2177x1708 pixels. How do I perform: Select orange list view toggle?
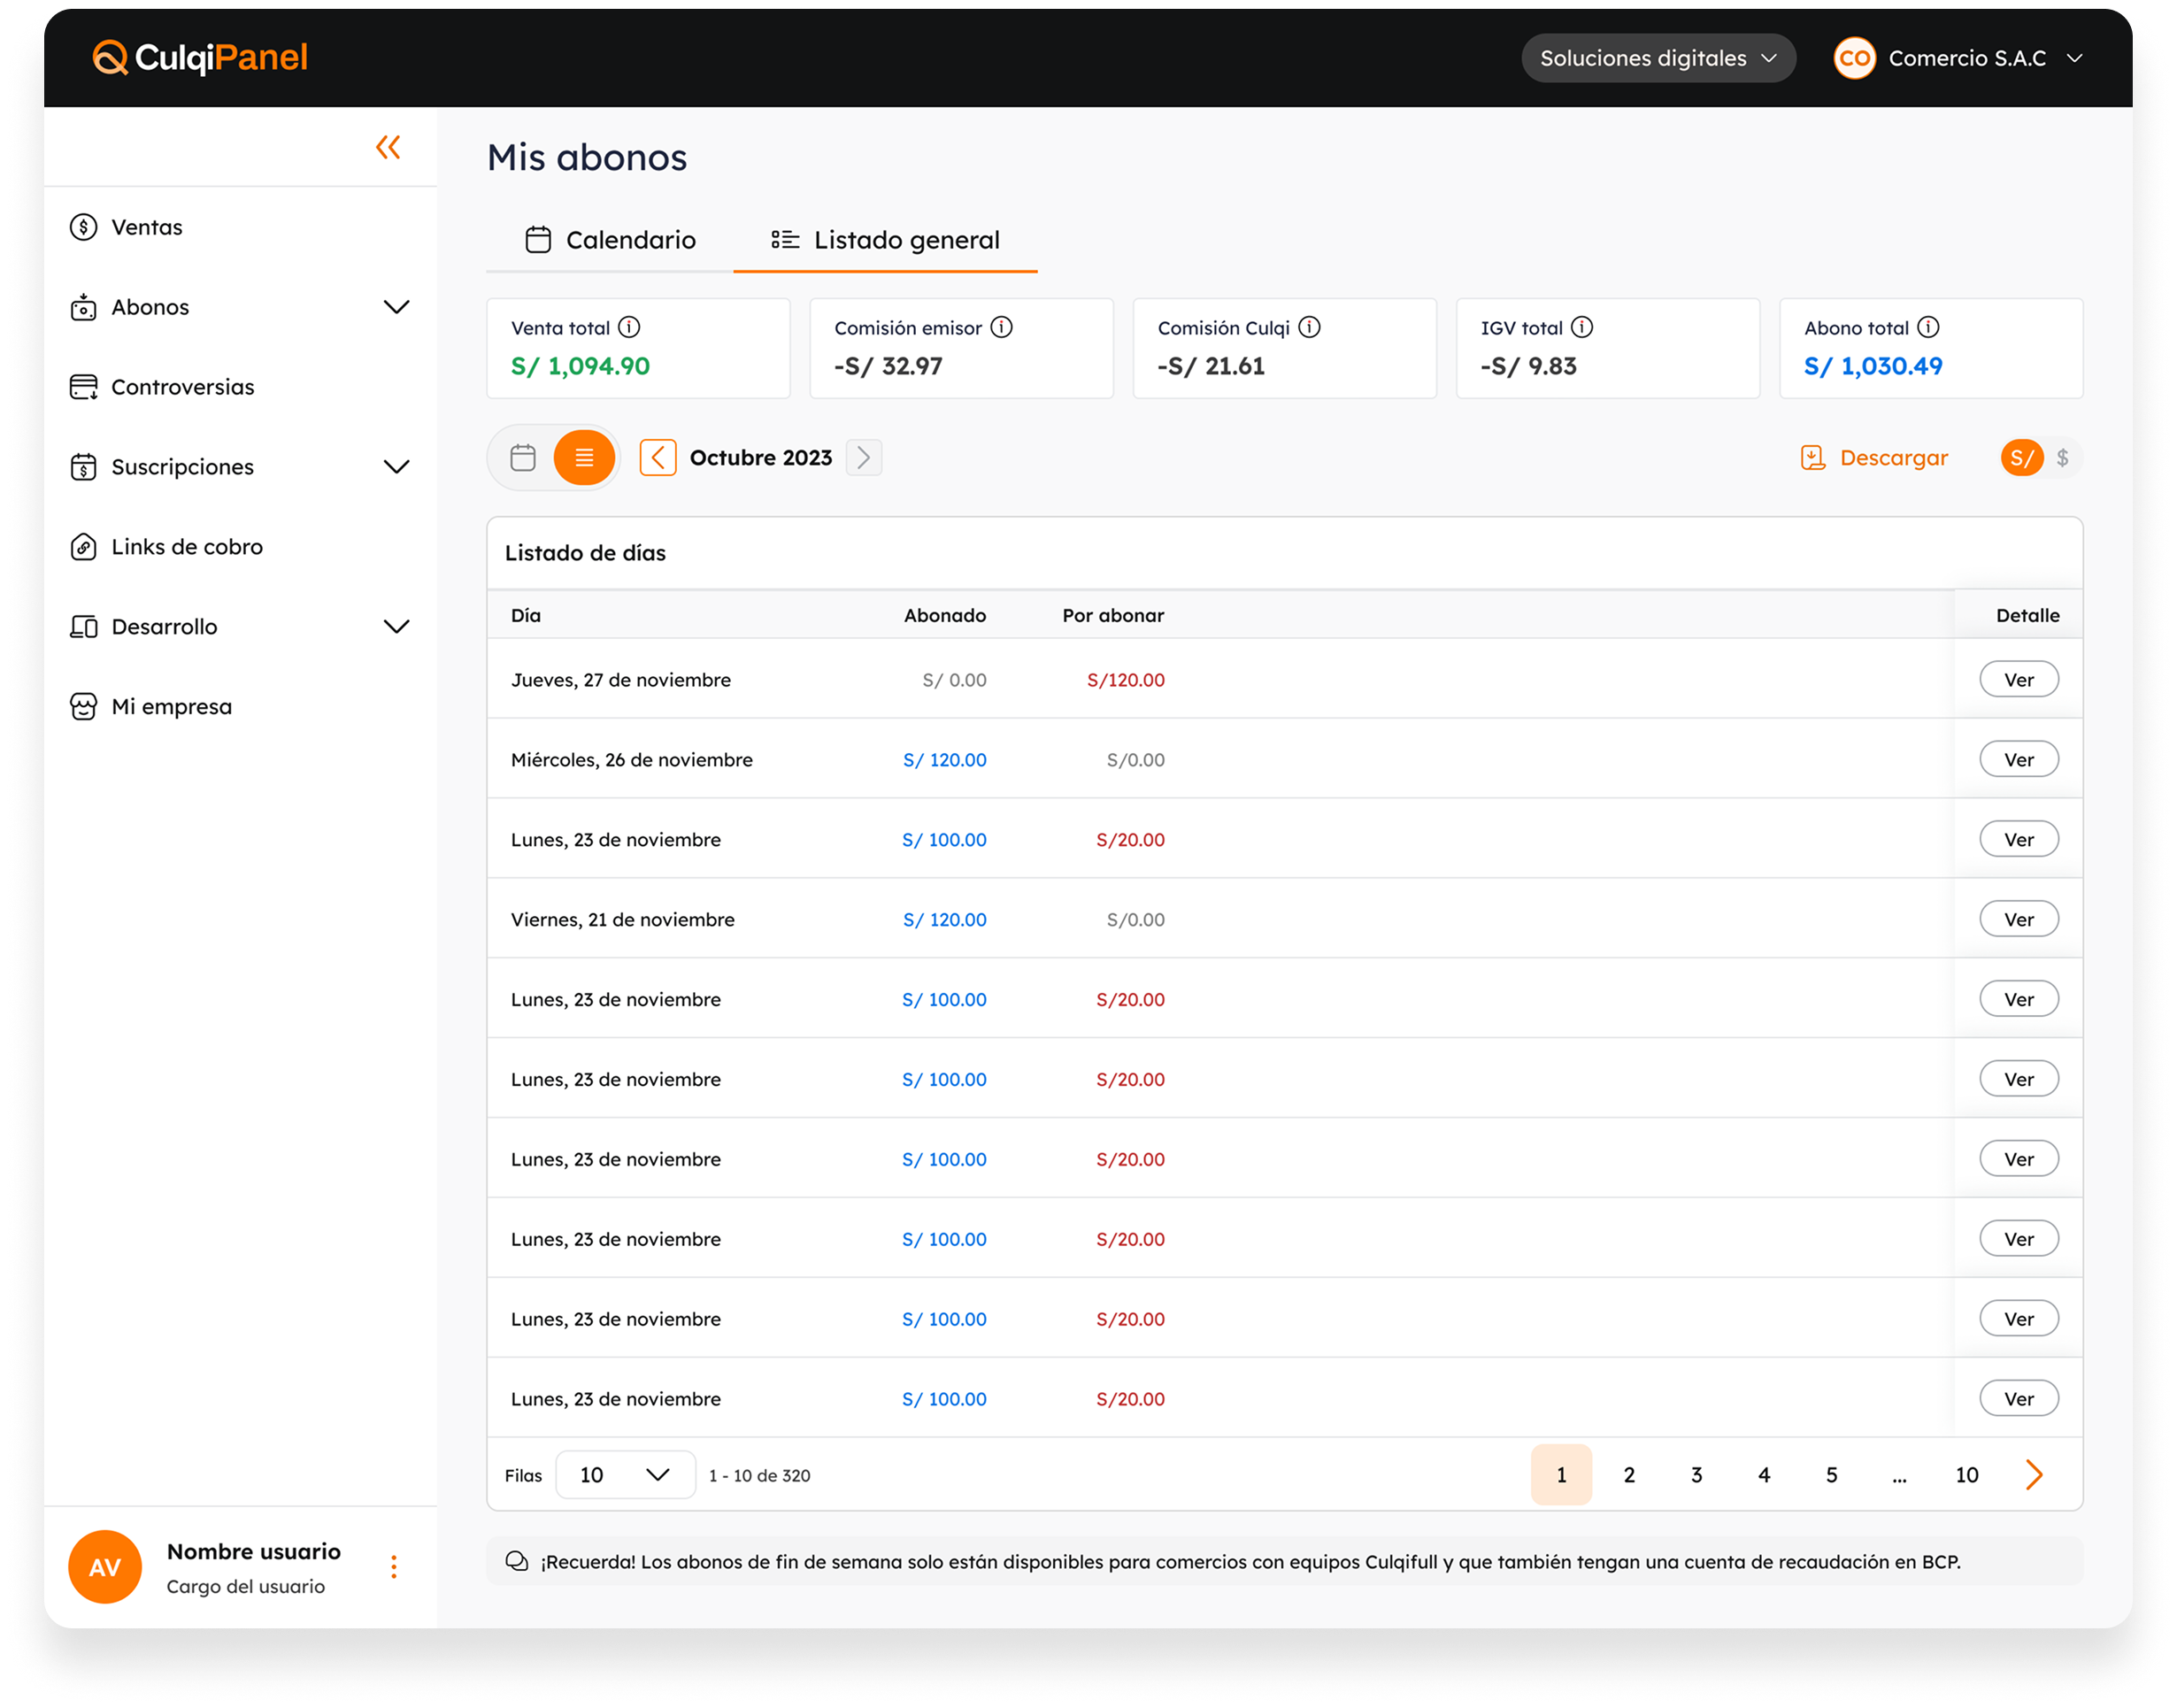(x=584, y=458)
